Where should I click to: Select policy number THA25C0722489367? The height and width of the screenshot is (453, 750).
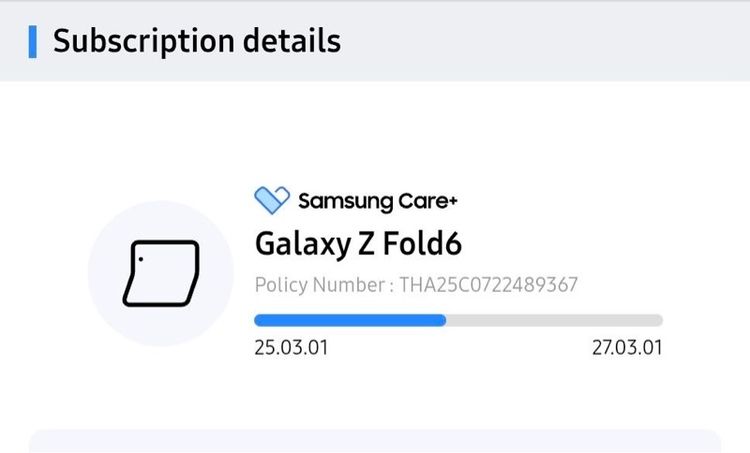pos(488,285)
